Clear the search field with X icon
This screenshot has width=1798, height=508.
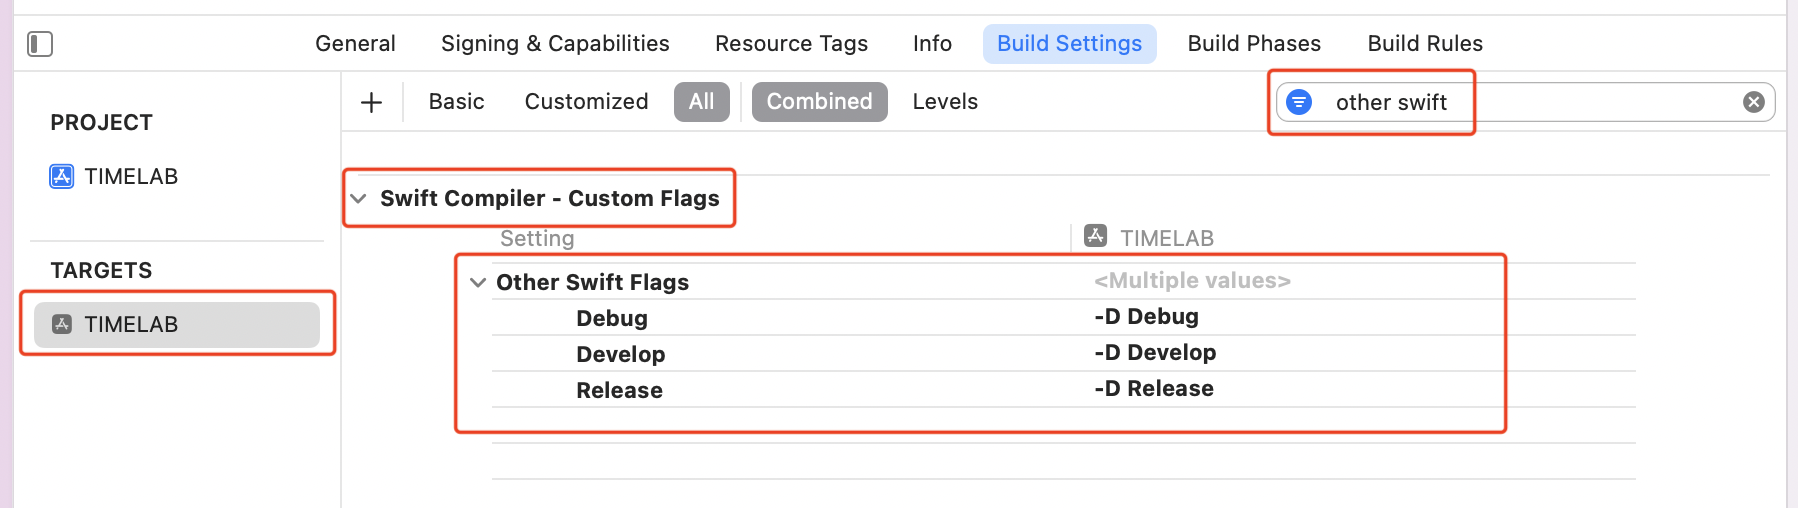pos(1753,102)
